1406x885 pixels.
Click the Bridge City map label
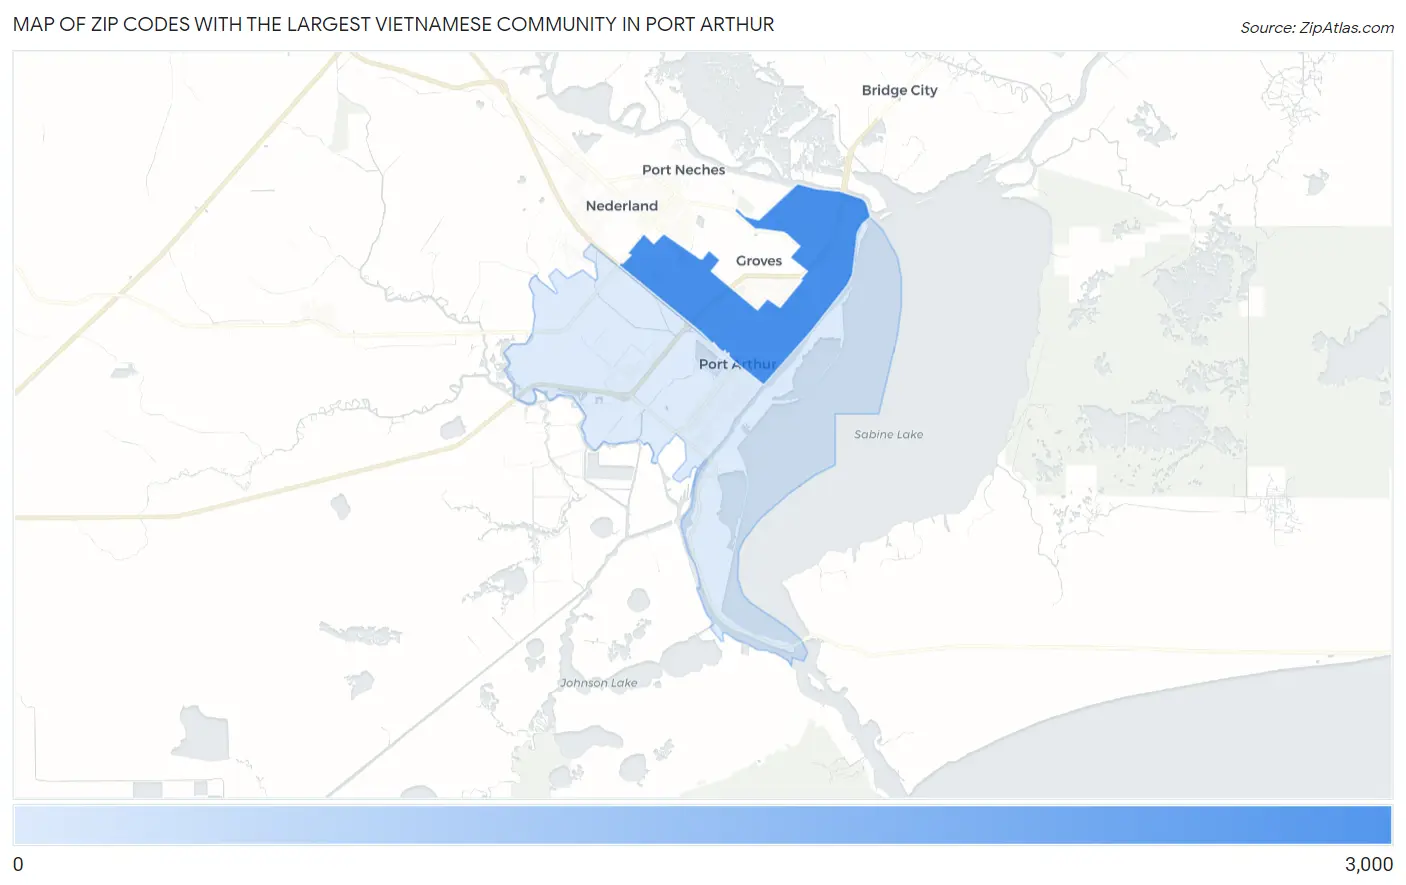pyautogui.click(x=899, y=90)
